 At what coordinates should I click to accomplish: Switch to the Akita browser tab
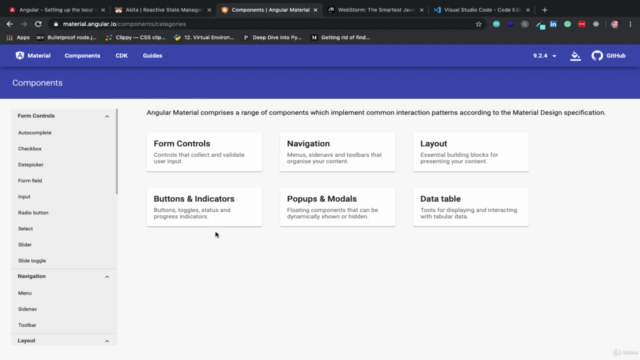pos(162,10)
